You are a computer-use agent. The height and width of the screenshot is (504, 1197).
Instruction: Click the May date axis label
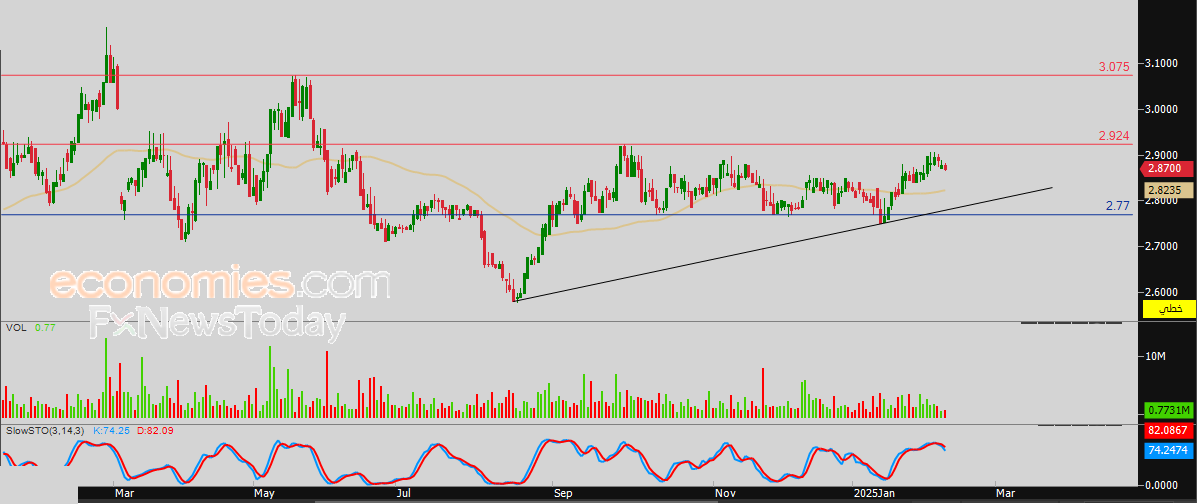pyautogui.click(x=263, y=494)
